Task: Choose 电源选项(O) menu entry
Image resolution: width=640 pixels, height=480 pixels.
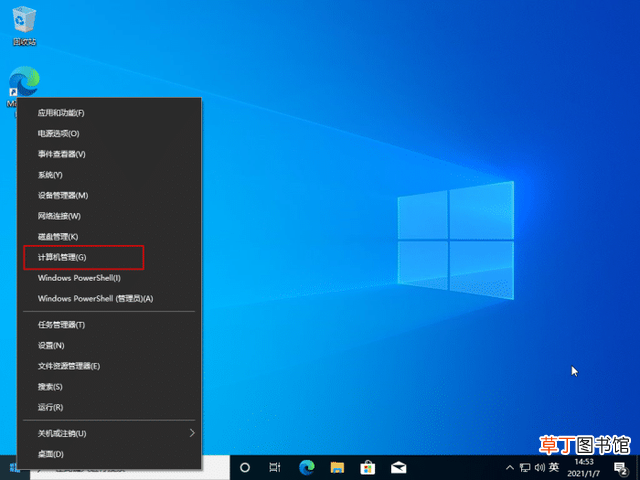Action: [109, 133]
